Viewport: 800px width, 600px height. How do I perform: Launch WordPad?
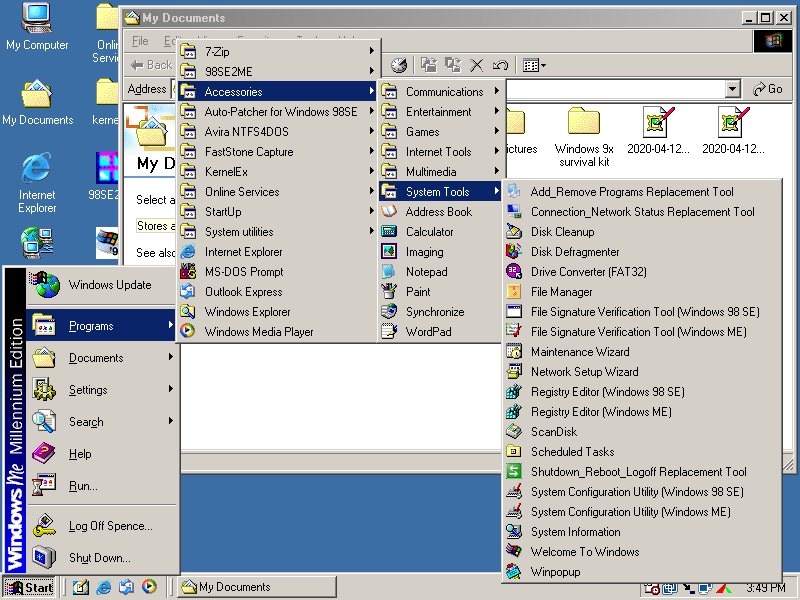(x=440, y=332)
